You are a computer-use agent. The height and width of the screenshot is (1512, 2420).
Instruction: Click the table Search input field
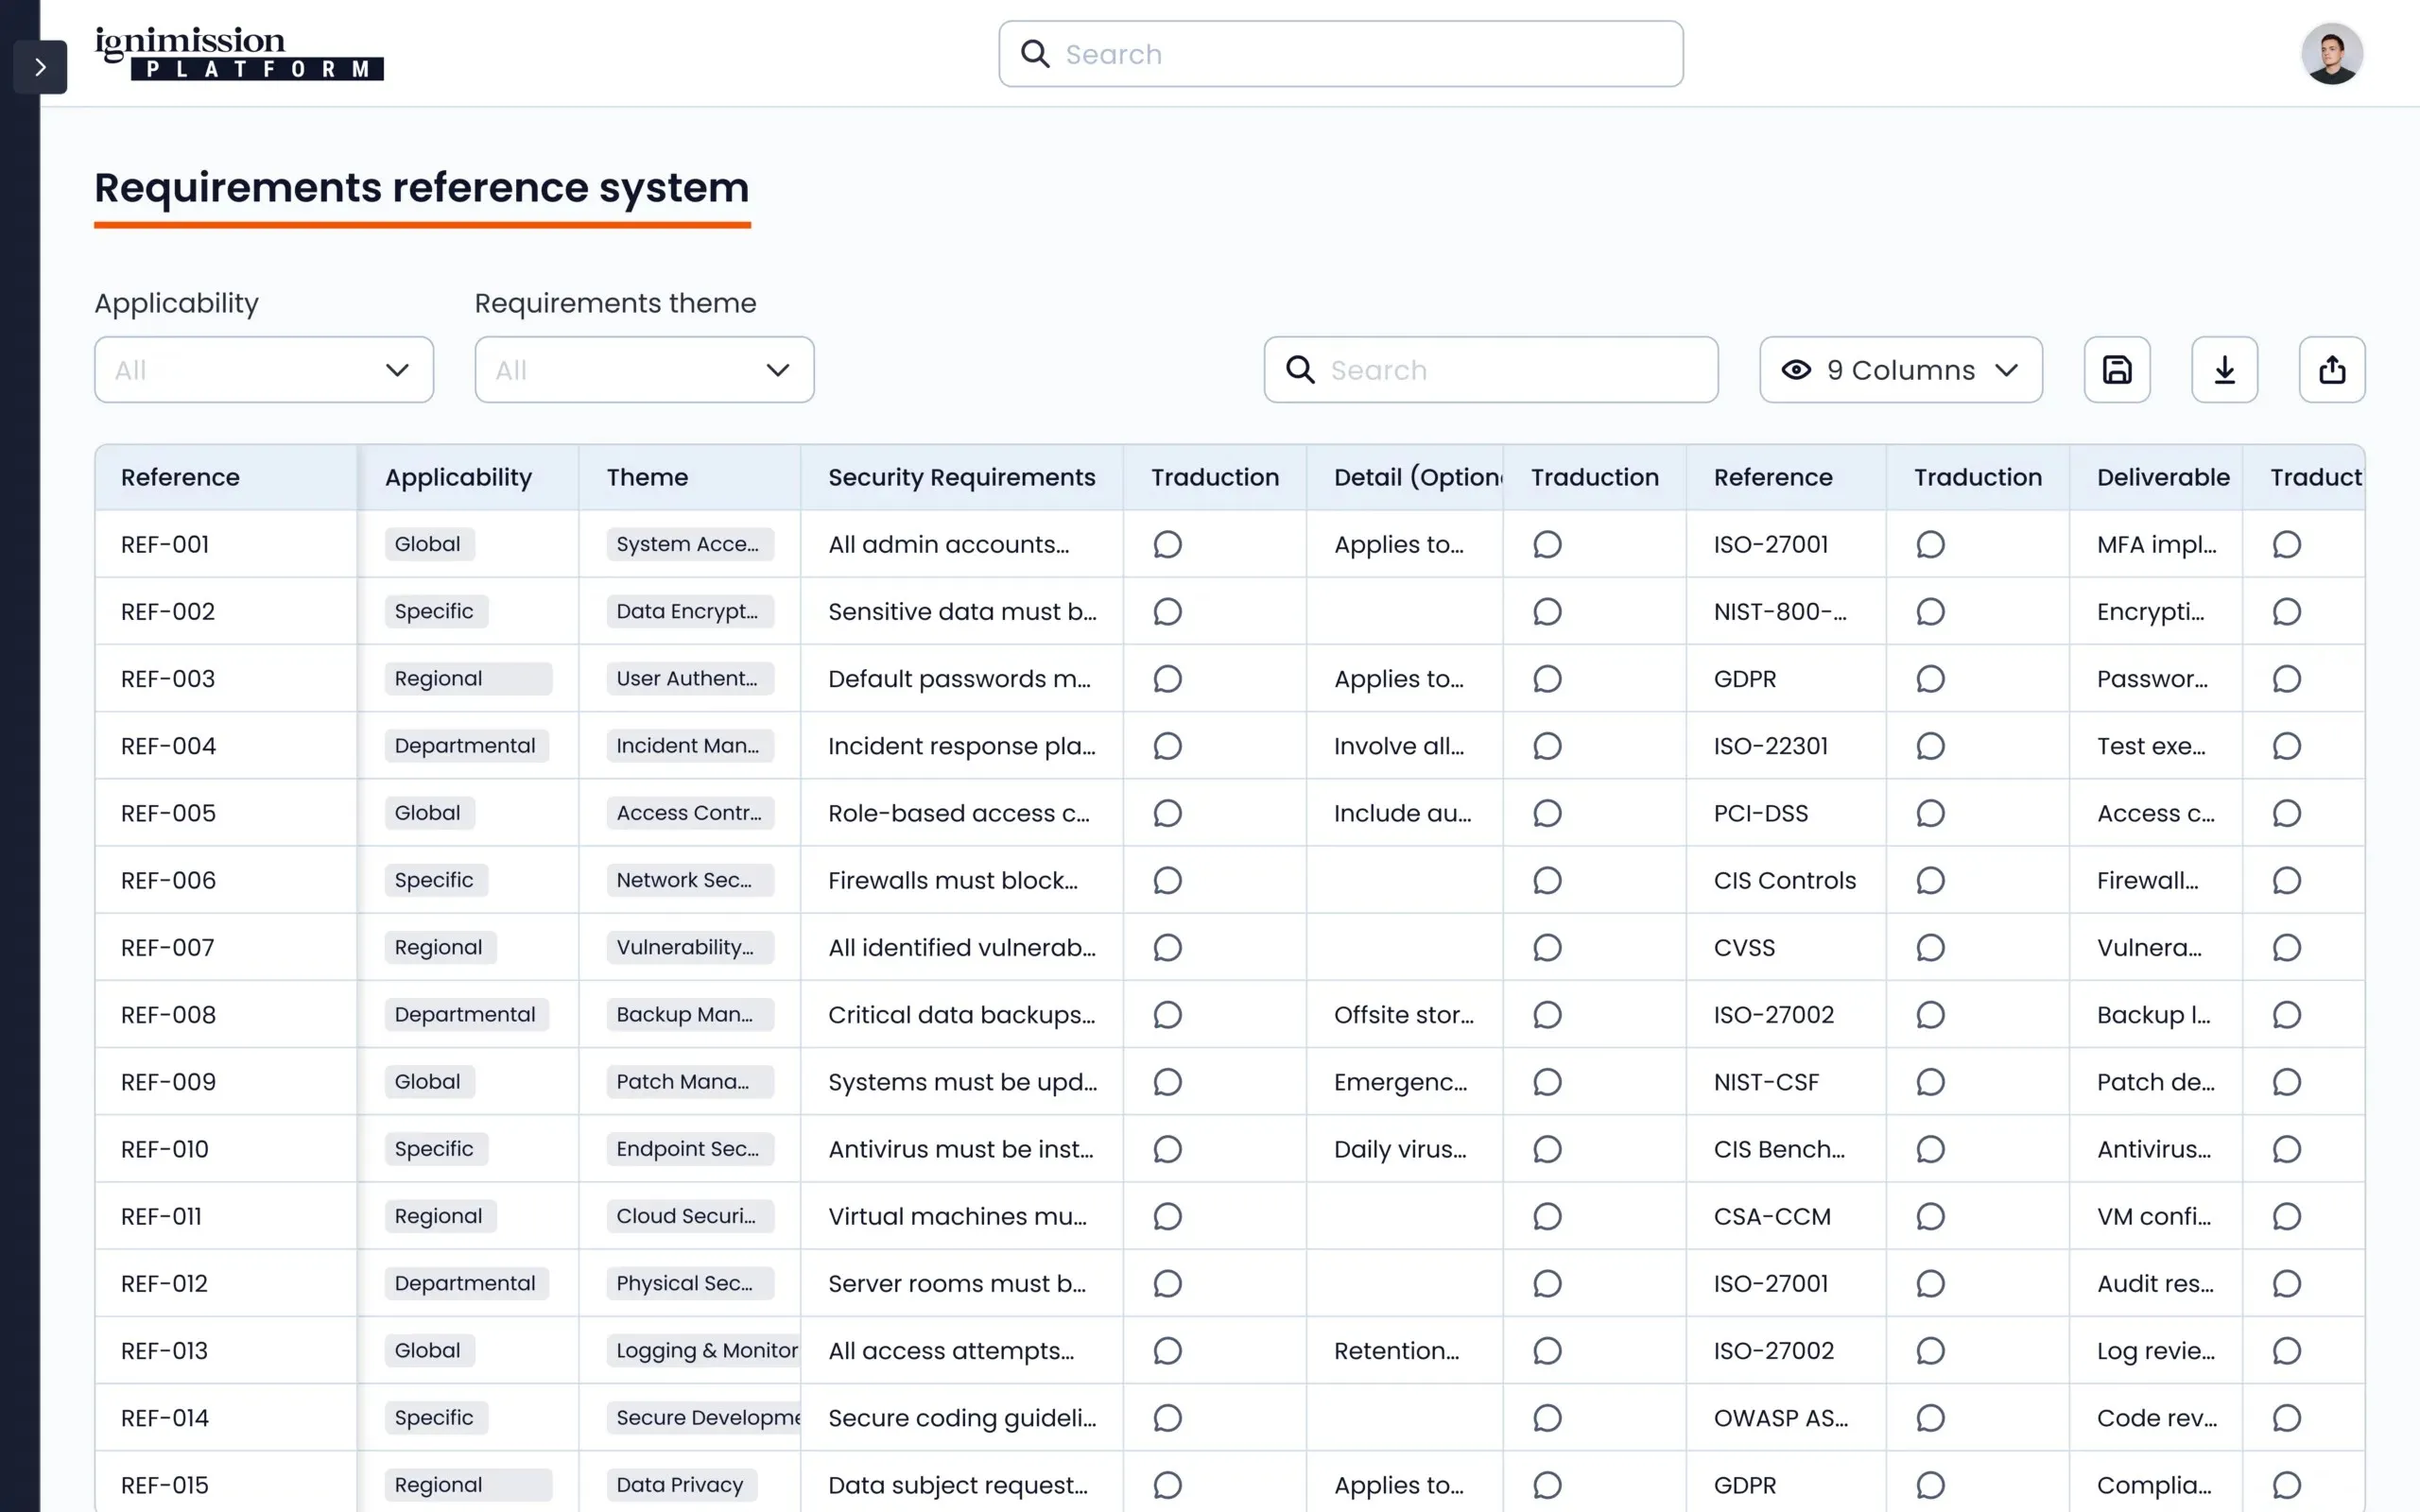pyautogui.click(x=1490, y=370)
